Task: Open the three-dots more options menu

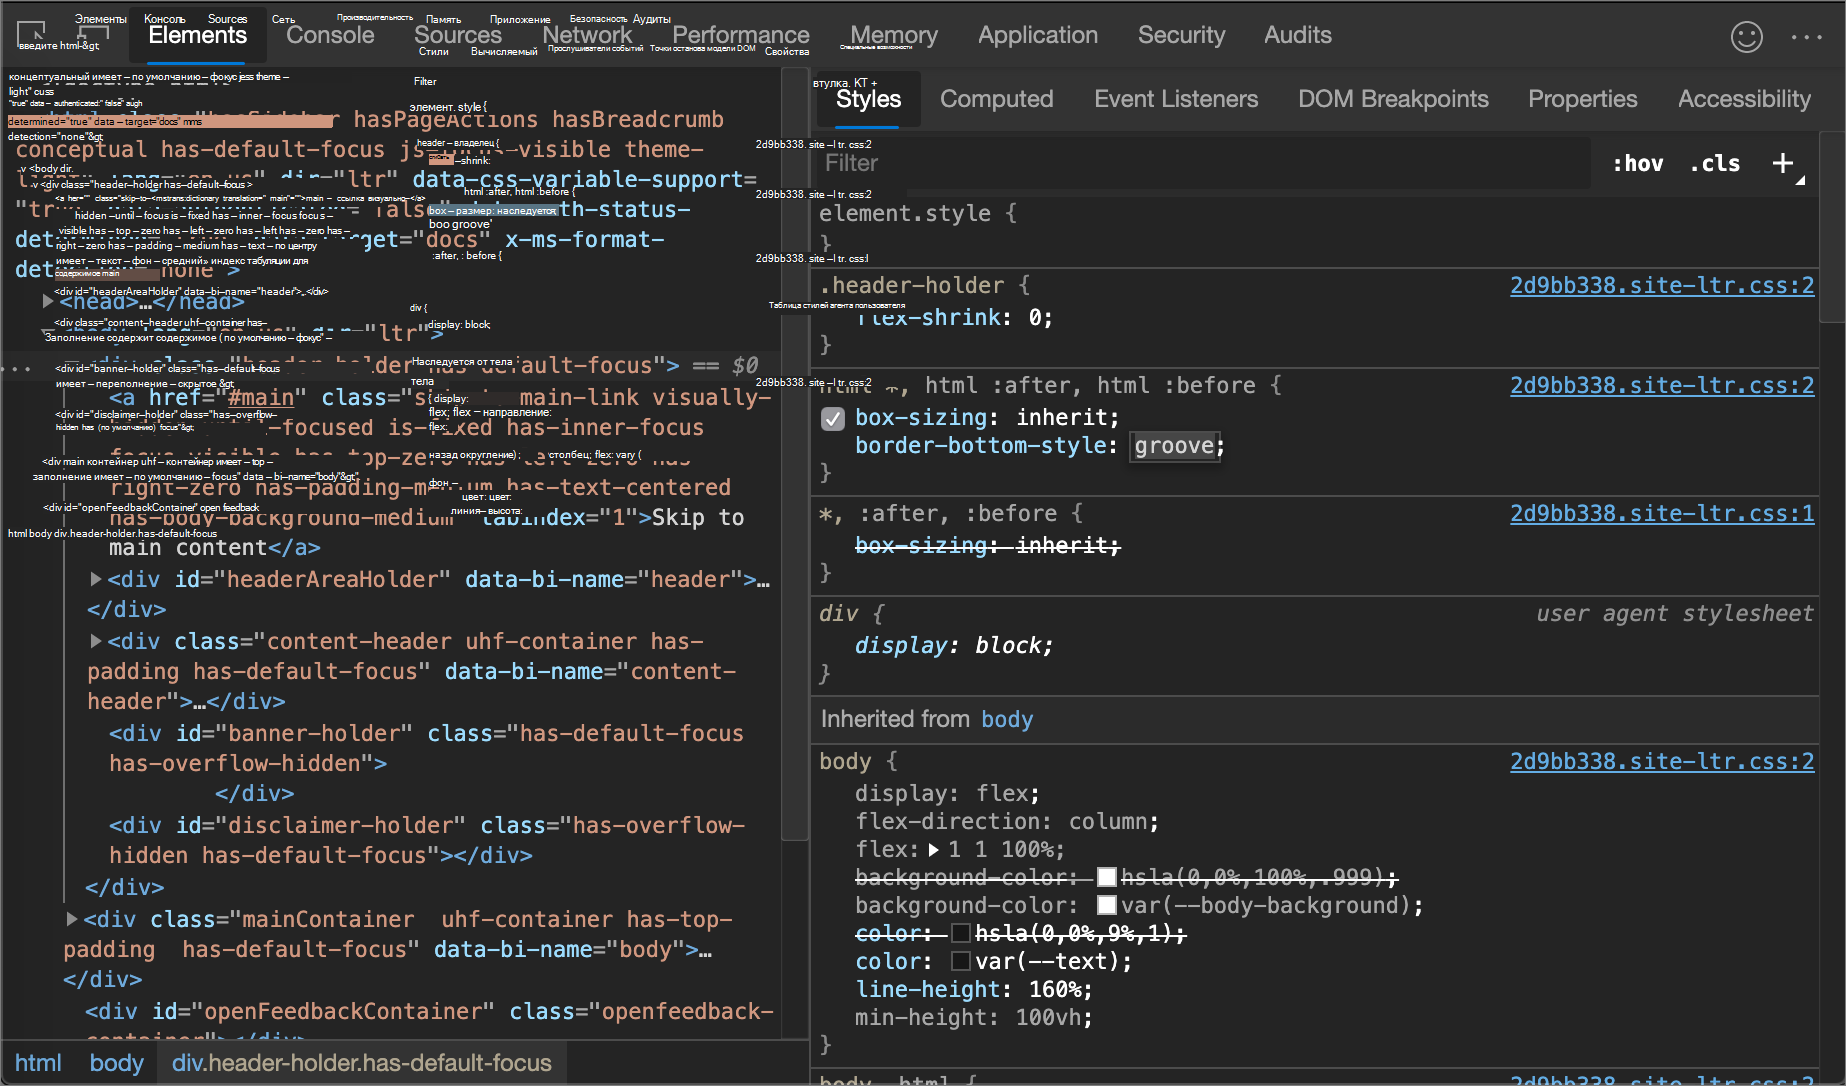Action: coord(1806,37)
